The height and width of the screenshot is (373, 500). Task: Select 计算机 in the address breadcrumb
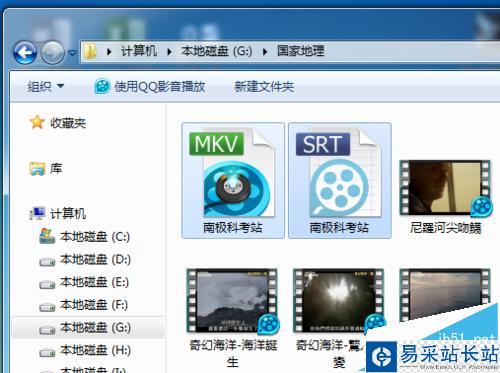click(x=139, y=51)
